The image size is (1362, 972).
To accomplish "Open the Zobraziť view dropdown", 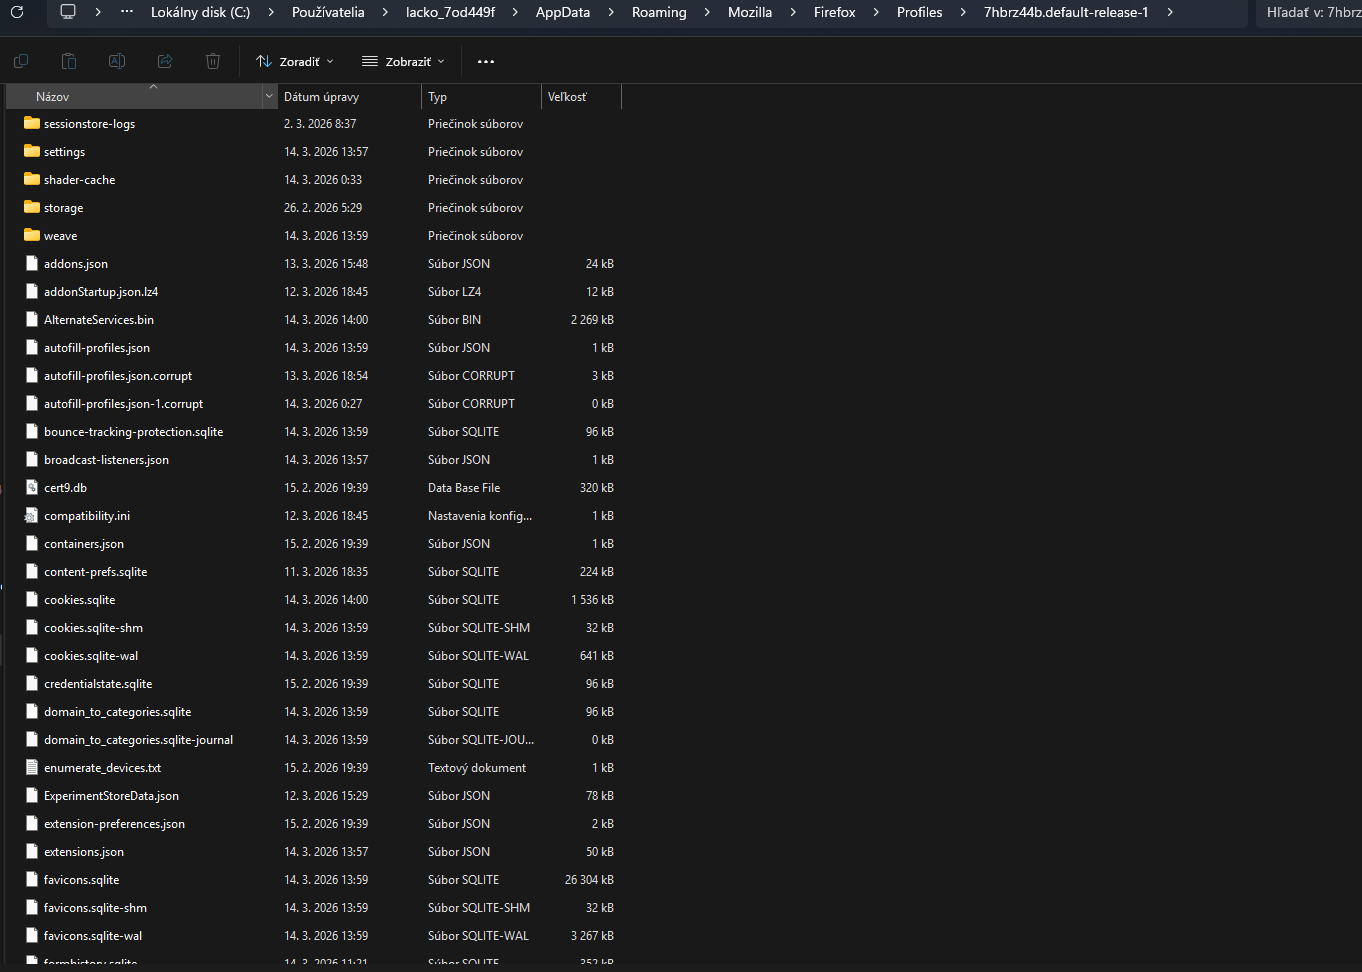I will click(x=403, y=62).
